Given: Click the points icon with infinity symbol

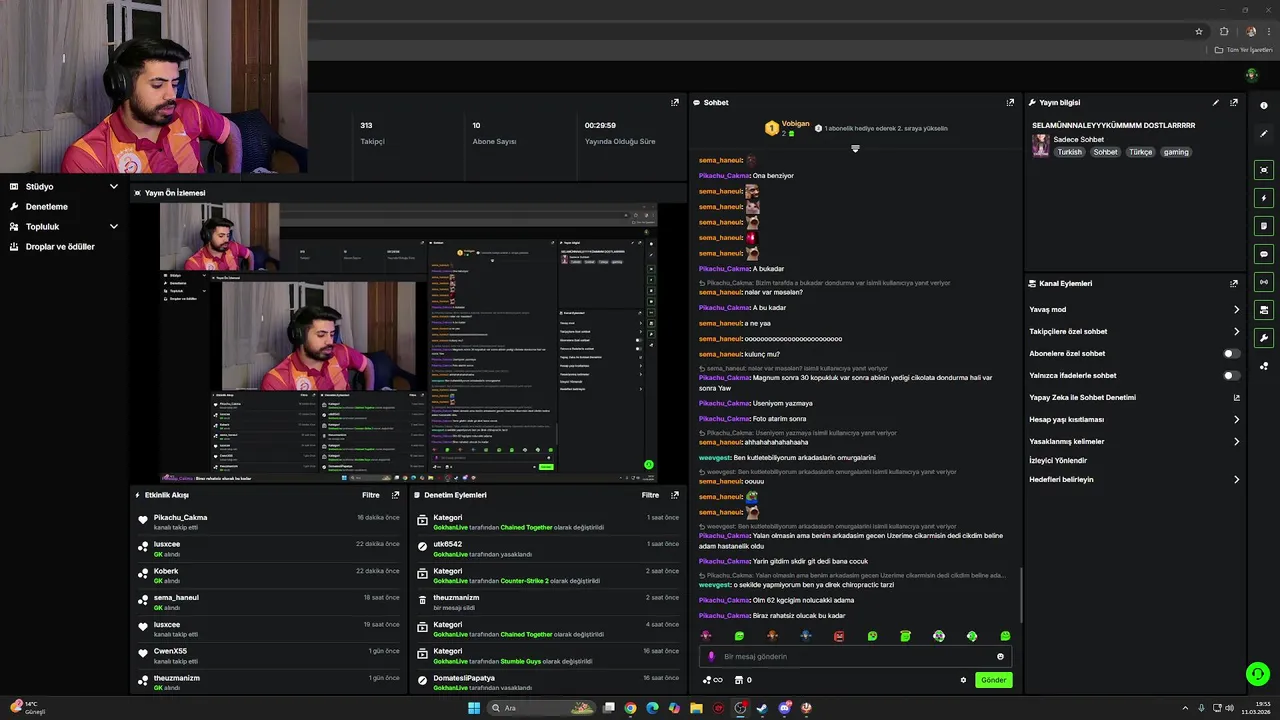Looking at the screenshot, I should click(x=712, y=680).
